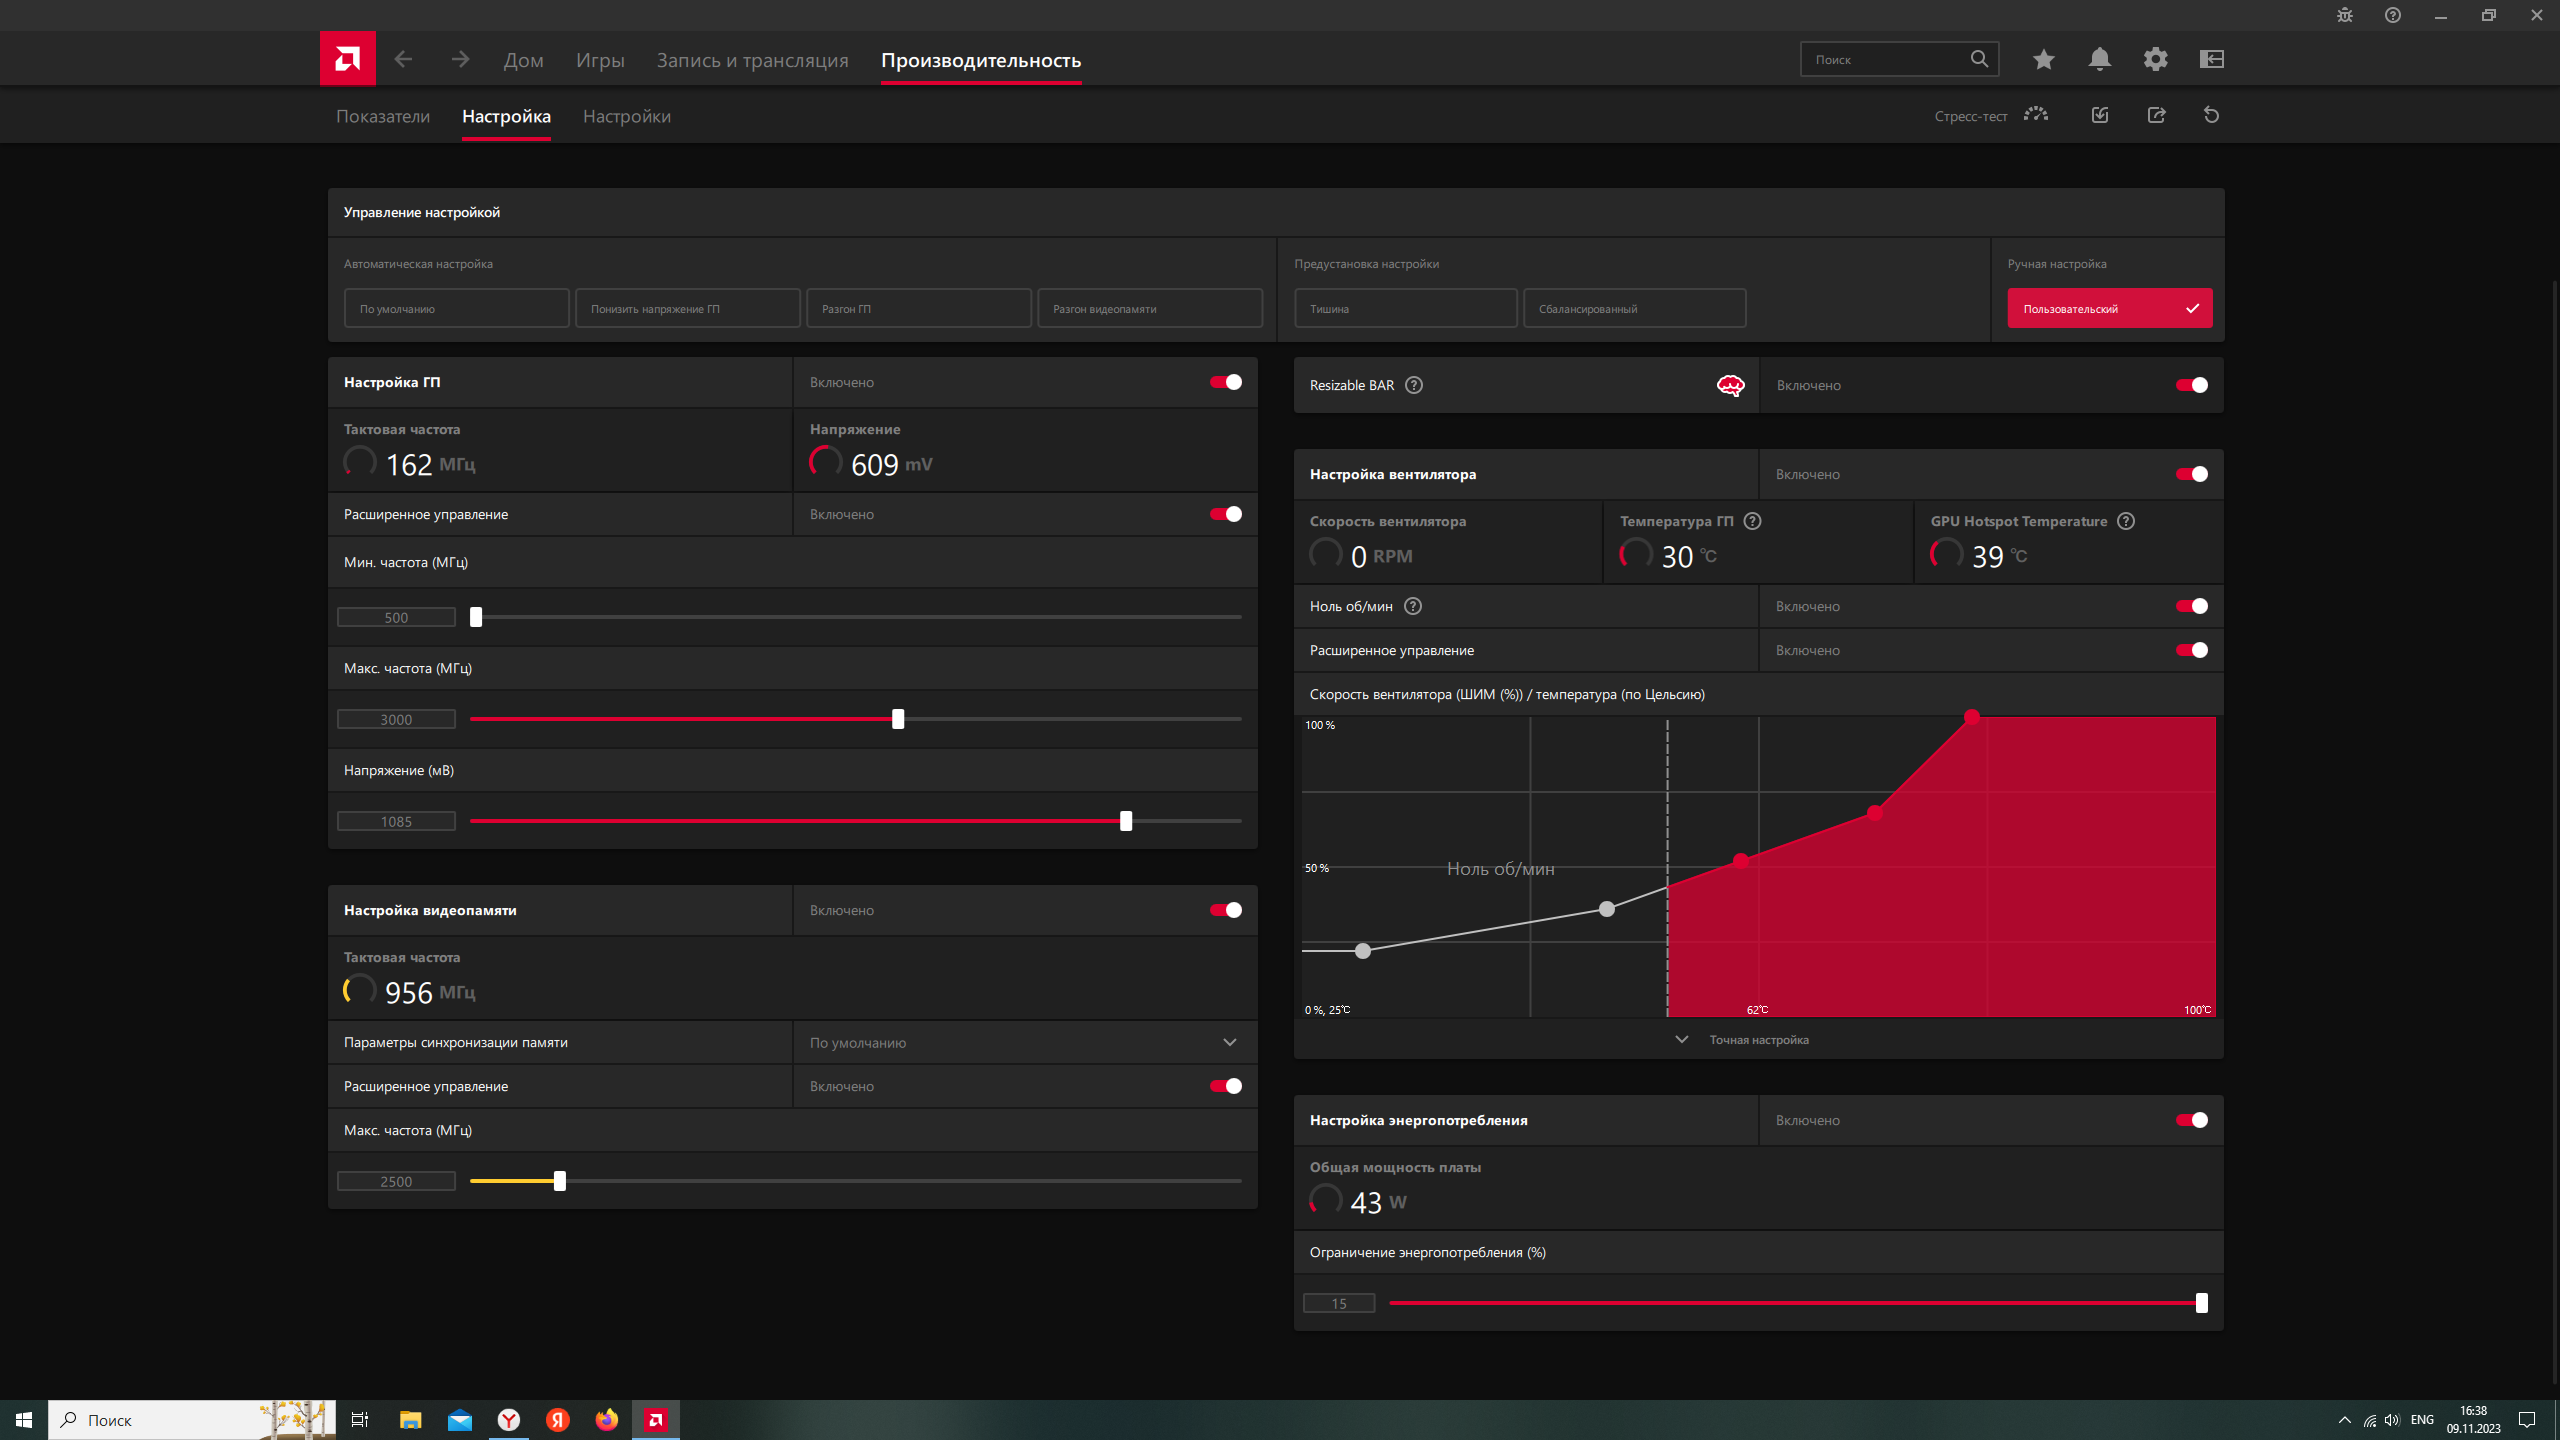Image resolution: width=2560 pixels, height=1440 pixels.
Task: Open the favorites star icon
Action: 2043,59
